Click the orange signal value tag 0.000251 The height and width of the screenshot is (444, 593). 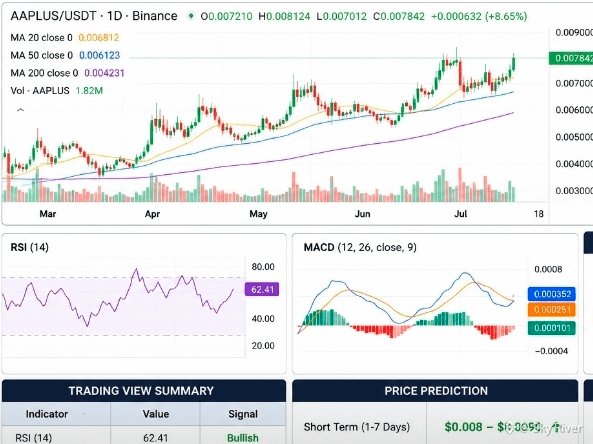[552, 310]
